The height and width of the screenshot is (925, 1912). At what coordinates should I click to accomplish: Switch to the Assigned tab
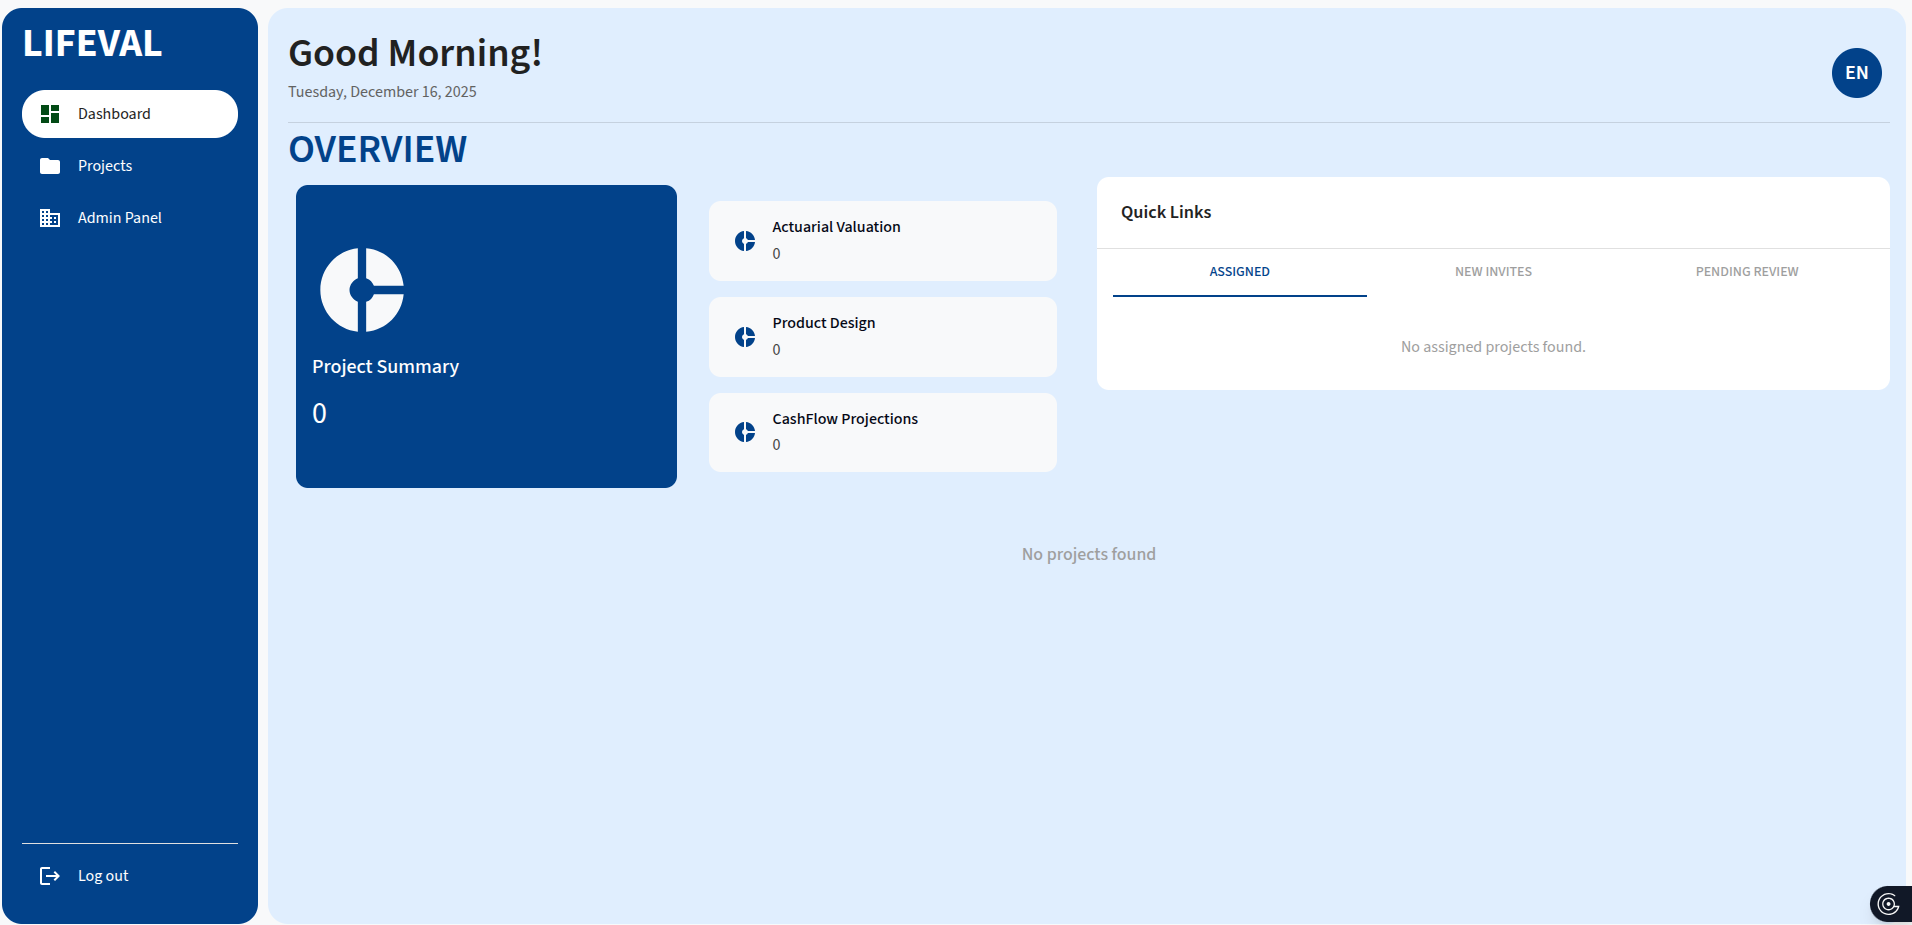1239,272
